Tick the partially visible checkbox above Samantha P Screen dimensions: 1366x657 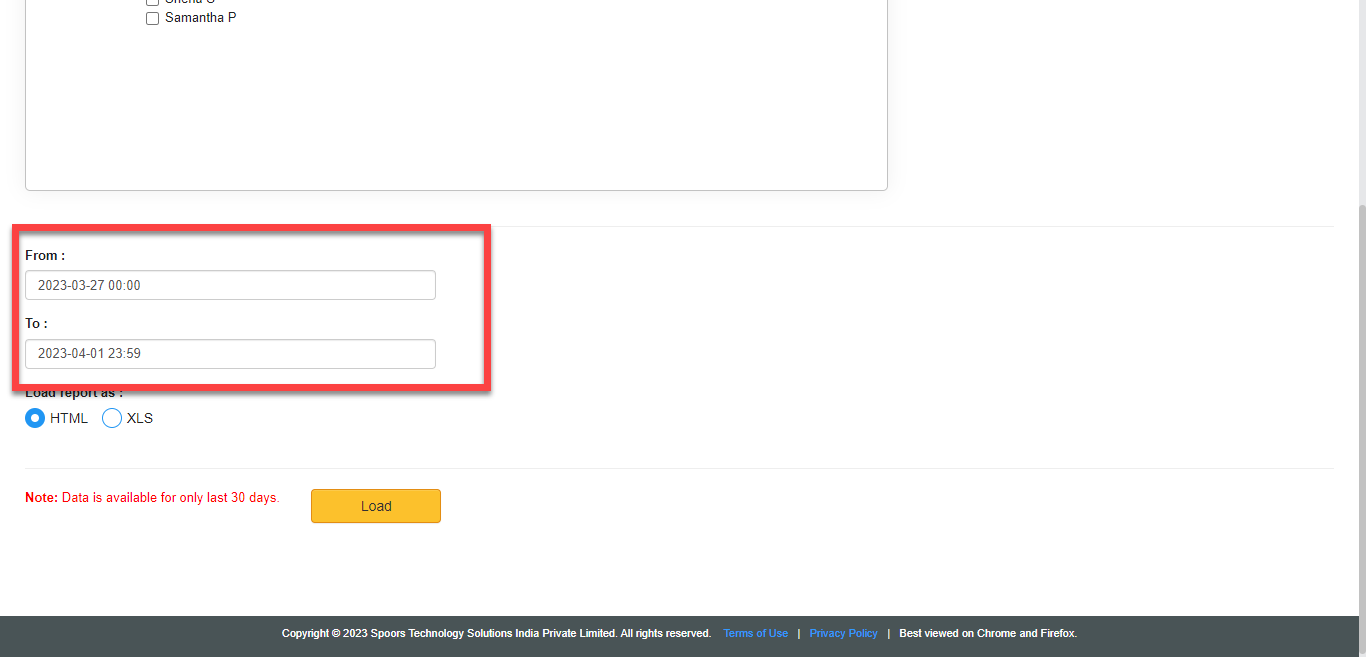(153, 3)
